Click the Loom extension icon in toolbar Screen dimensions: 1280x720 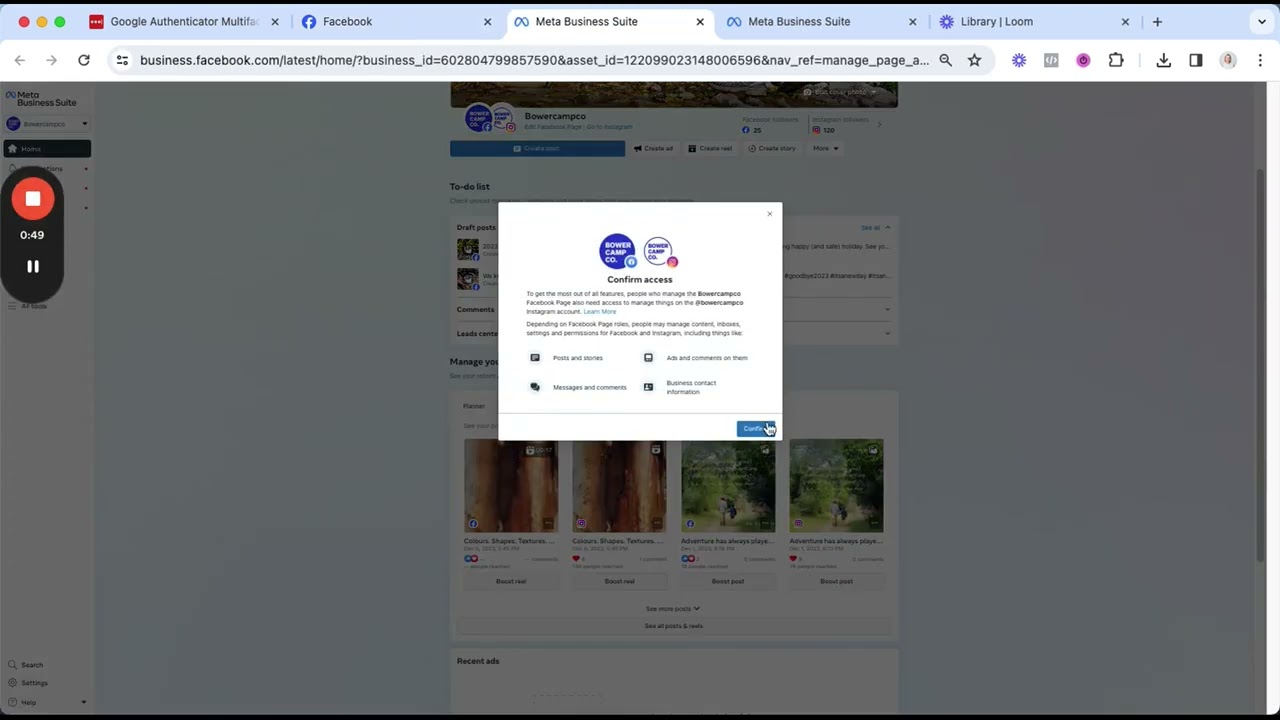tap(1019, 60)
